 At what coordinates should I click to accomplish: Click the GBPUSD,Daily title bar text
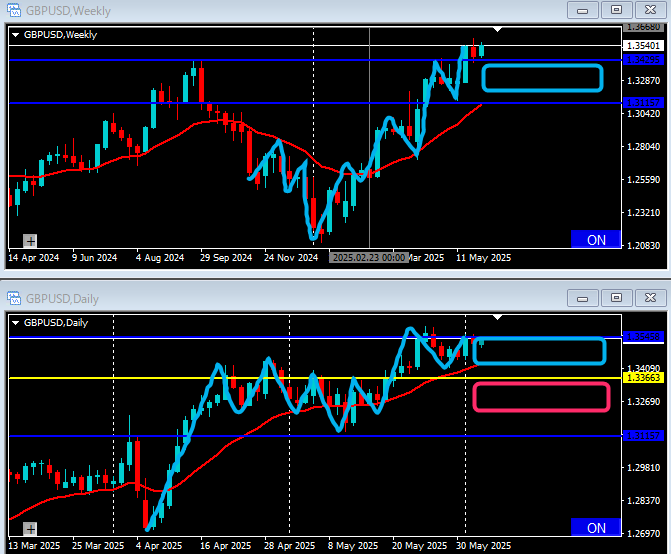click(x=62, y=299)
